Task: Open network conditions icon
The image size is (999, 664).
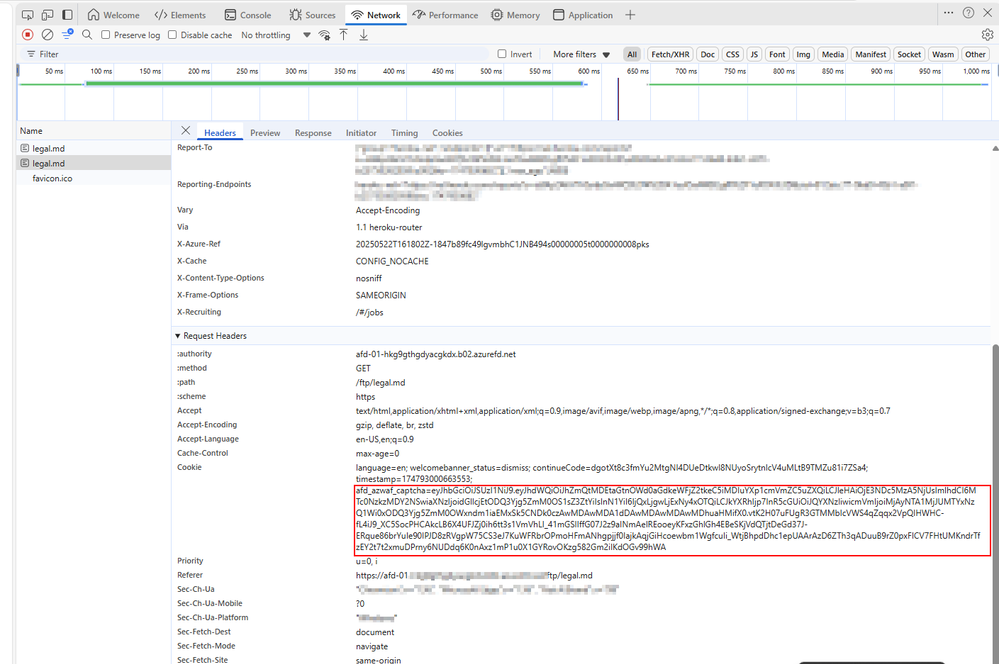Action: [x=324, y=35]
